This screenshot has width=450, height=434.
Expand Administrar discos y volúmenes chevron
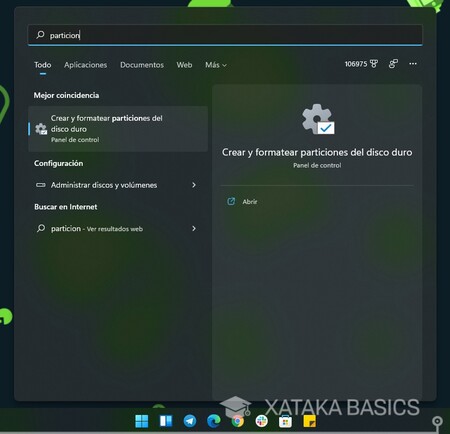tap(194, 185)
